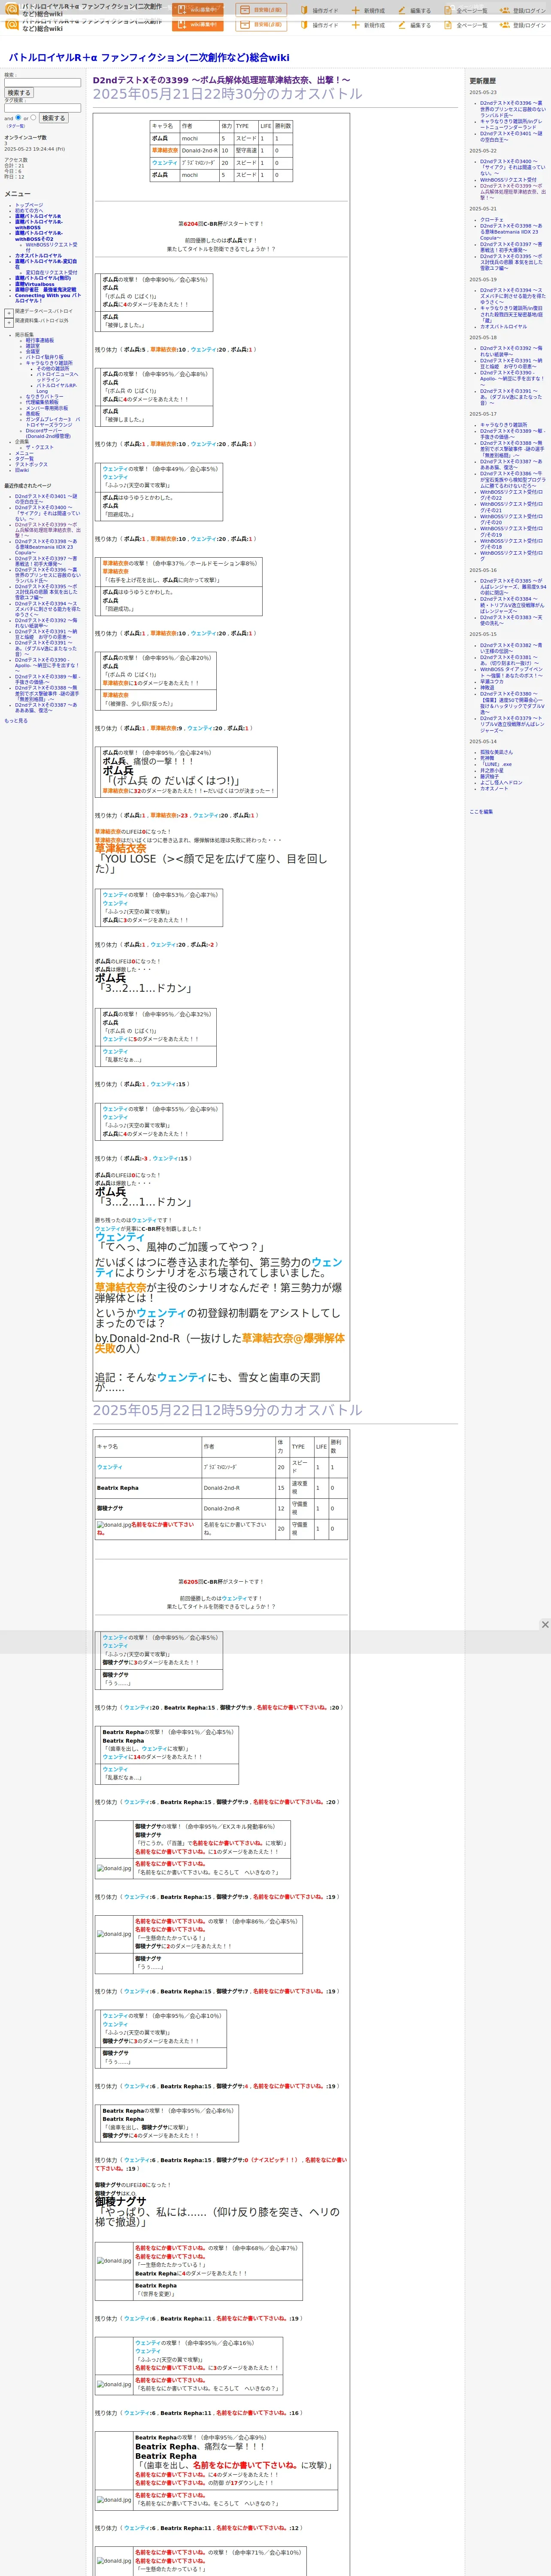Open 愚痴板 link

(x=33, y=413)
